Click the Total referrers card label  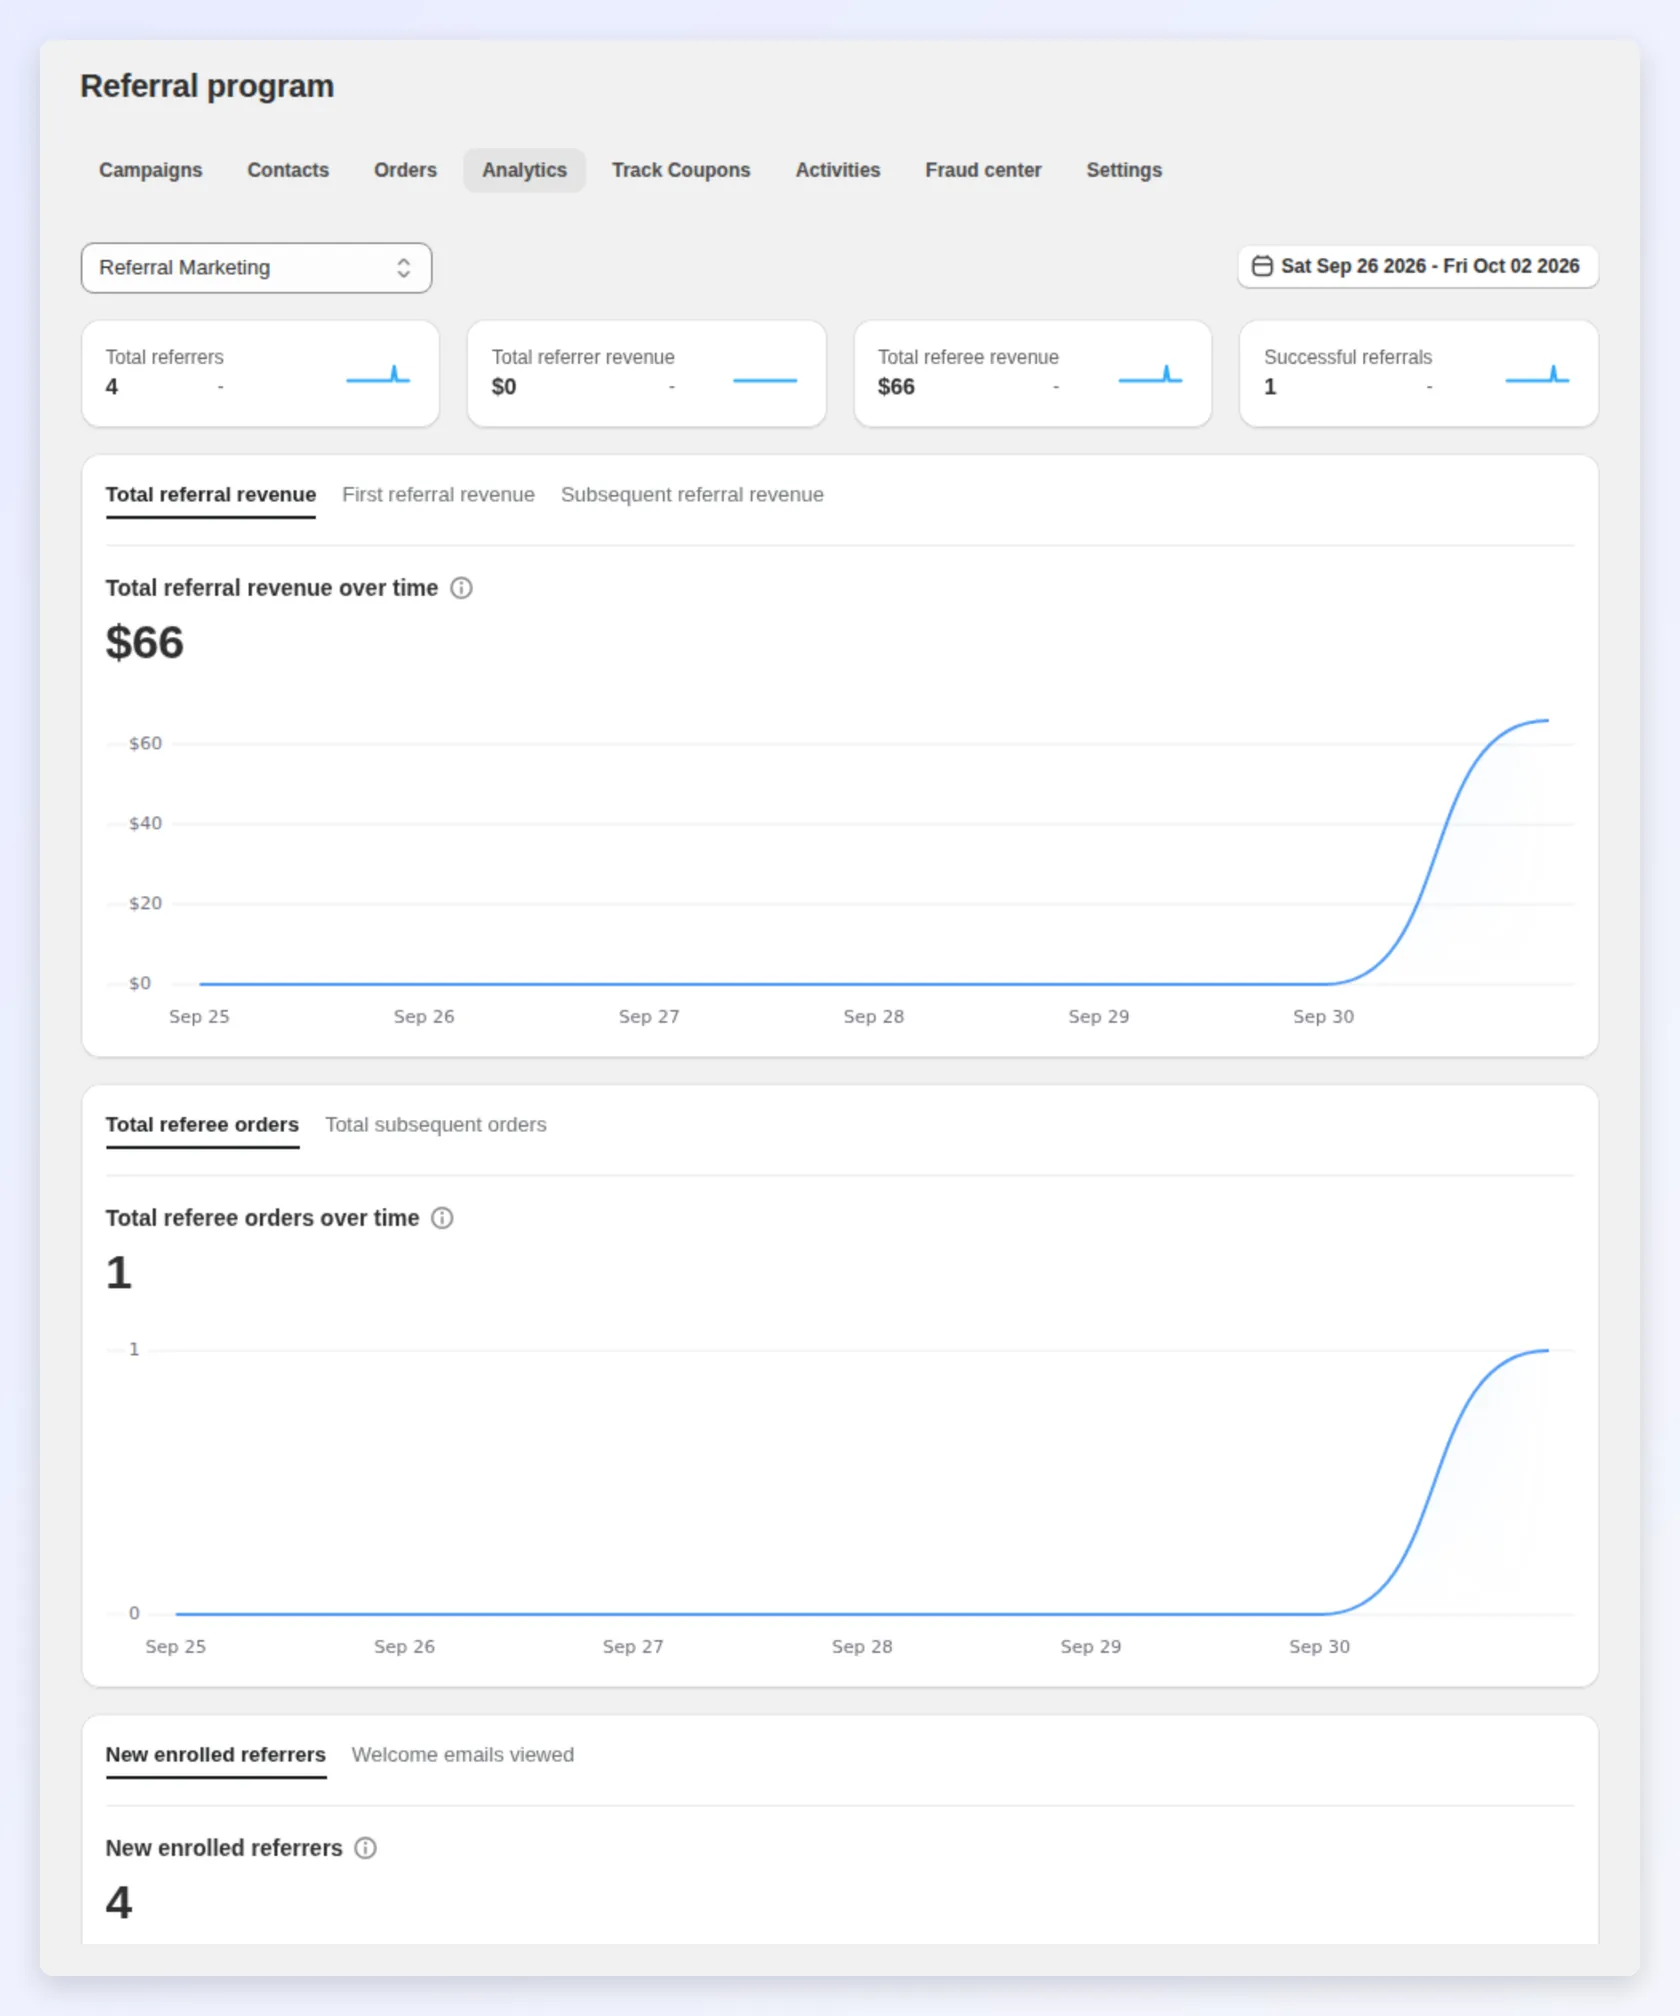(x=165, y=357)
